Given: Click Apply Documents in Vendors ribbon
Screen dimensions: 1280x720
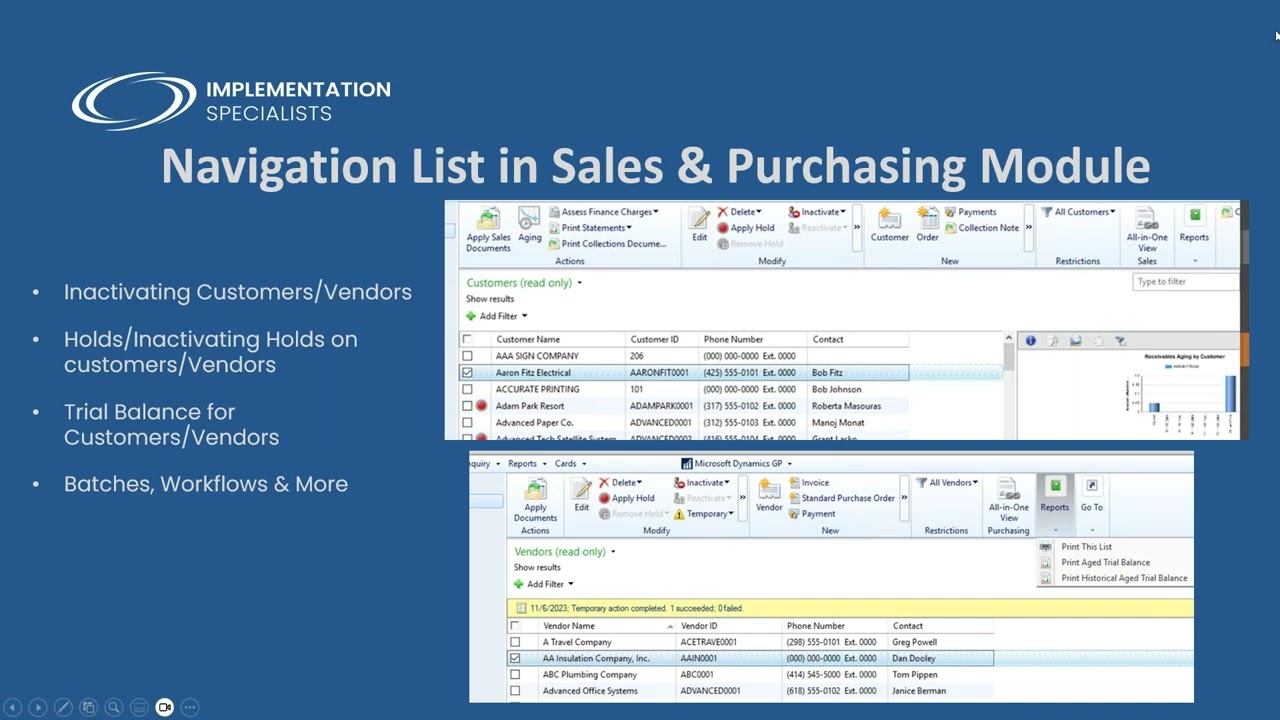Looking at the screenshot, I should [535, 500].
